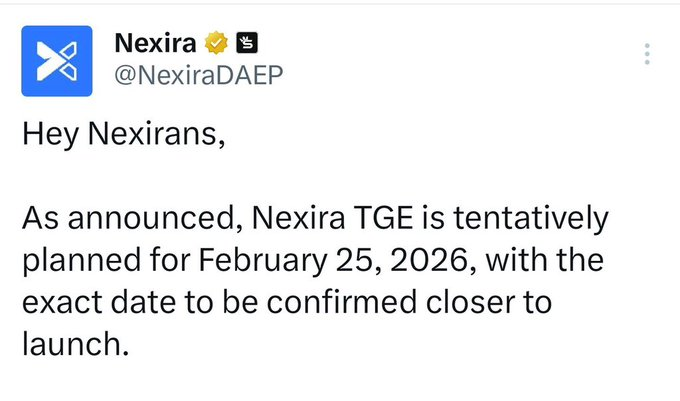
Task: Click the "Hey Nexirans," greeting line
Action: pyautogui.click(x=119, y=135)
